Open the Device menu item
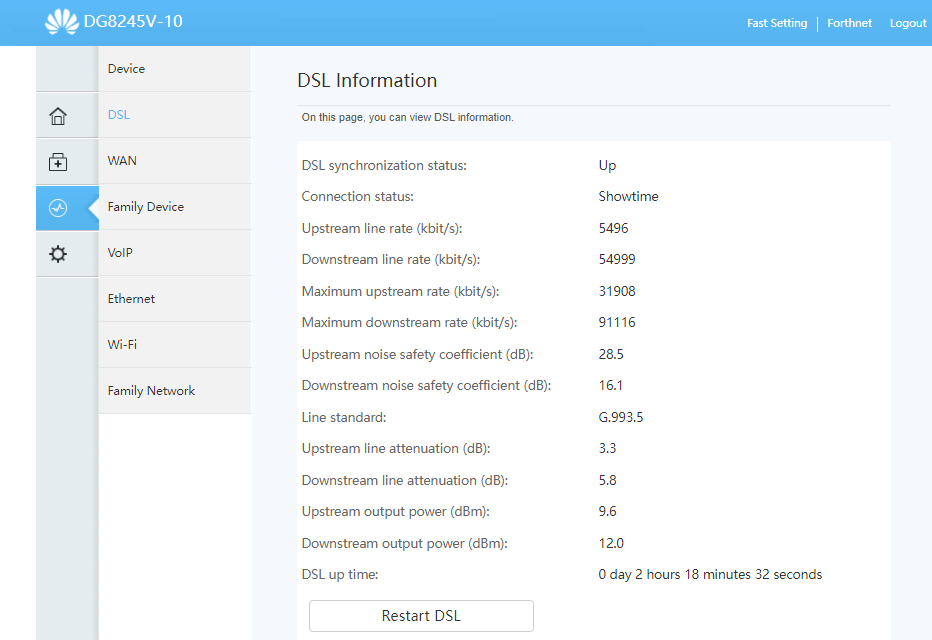The height and width of the screenshot is (640, 932). coord(126,69)
